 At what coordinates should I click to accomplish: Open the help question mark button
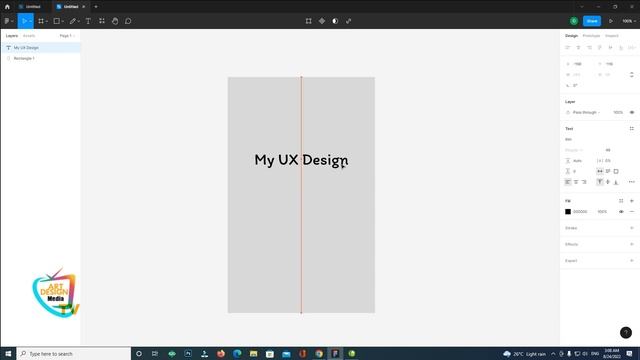tap(626, 333)
